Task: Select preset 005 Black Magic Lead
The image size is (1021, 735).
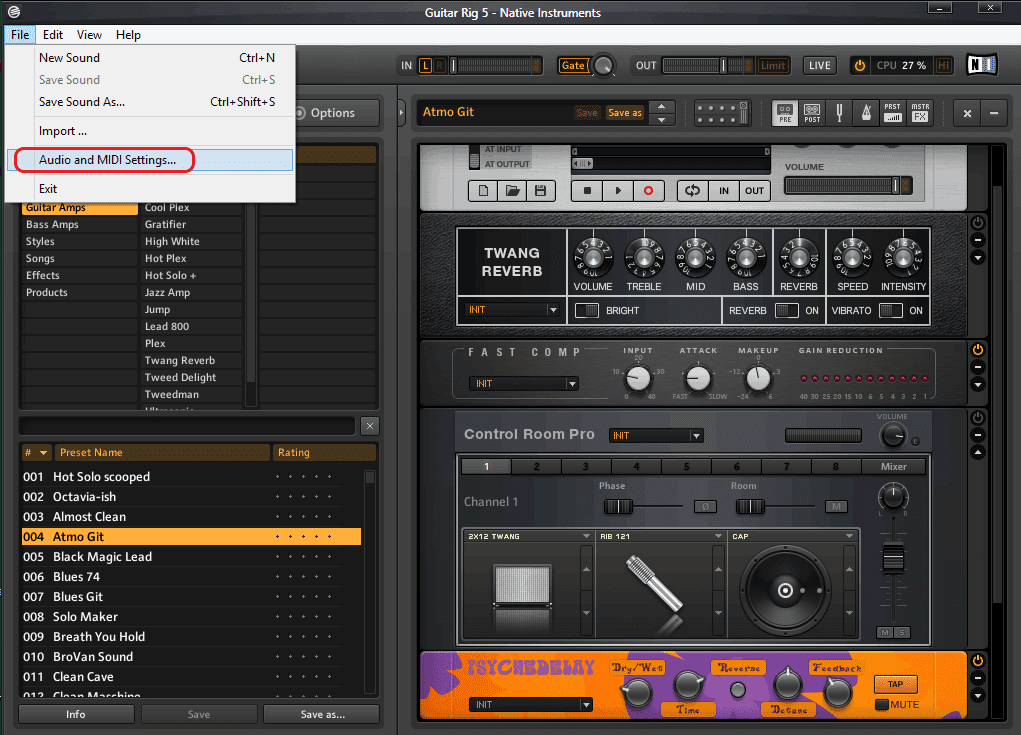Action: 191,557
